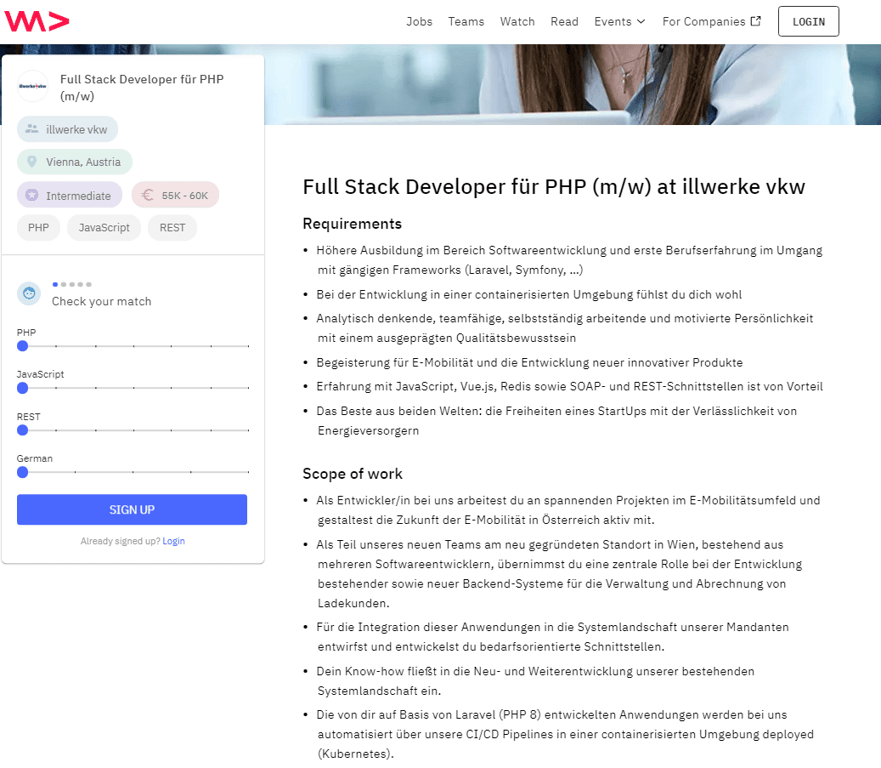
Task: Open the red WeAreDevelopers logo
Action: (x=37, y=21)
